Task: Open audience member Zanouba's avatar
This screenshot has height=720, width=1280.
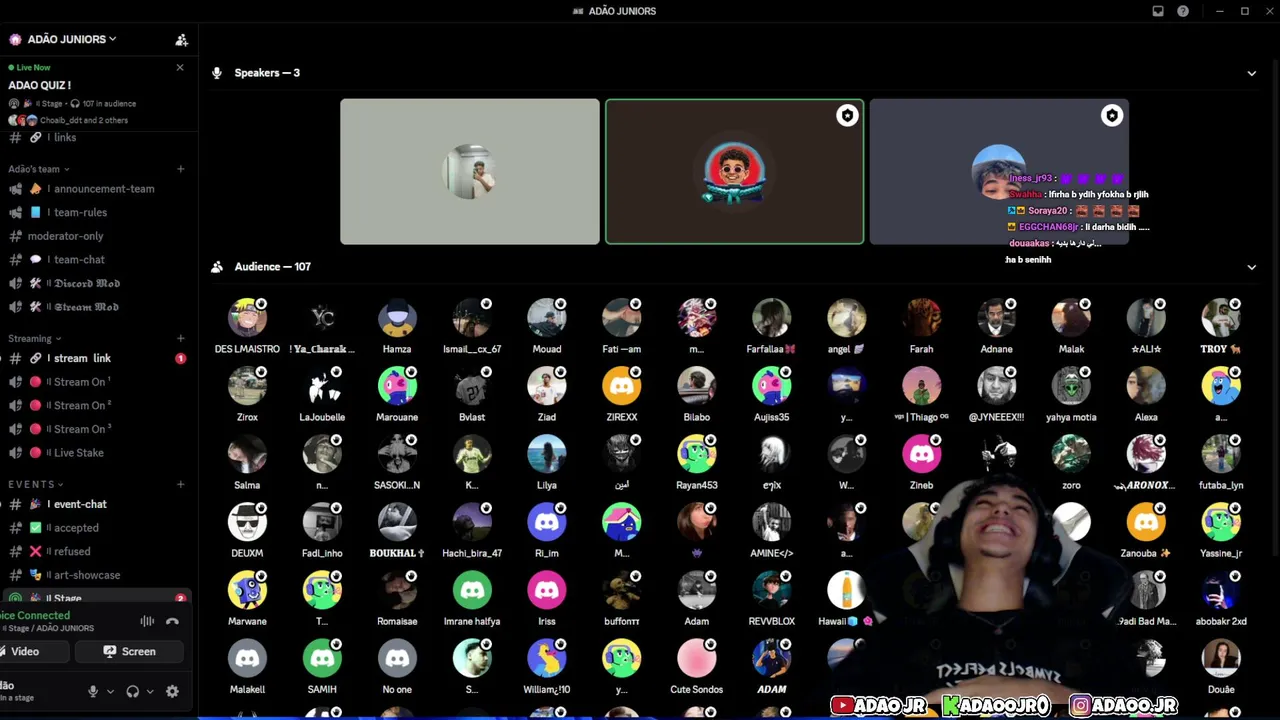Action: coord(1146,523)
